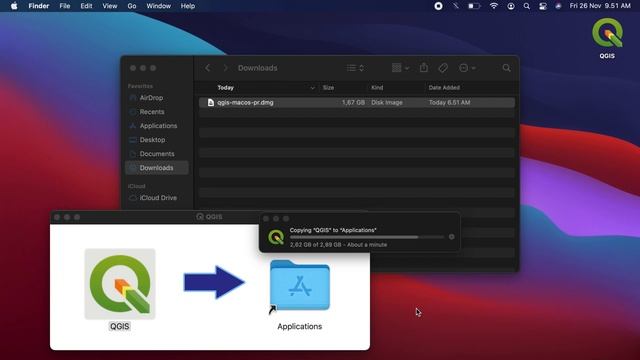The width and height of the screenshot is (640, 360).
Task: Open the Wi-Fi status menu
Action: click(x=494, y=6)
